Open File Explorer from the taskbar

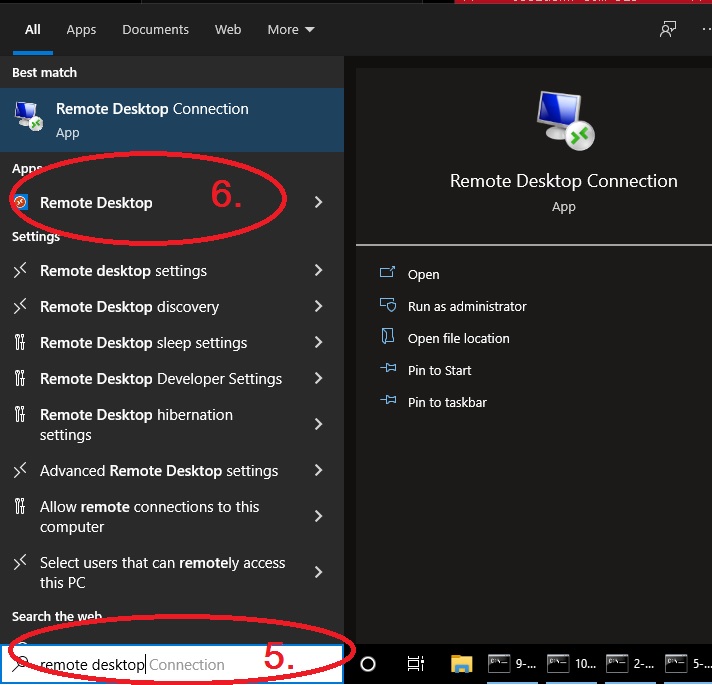pos(461,664)
